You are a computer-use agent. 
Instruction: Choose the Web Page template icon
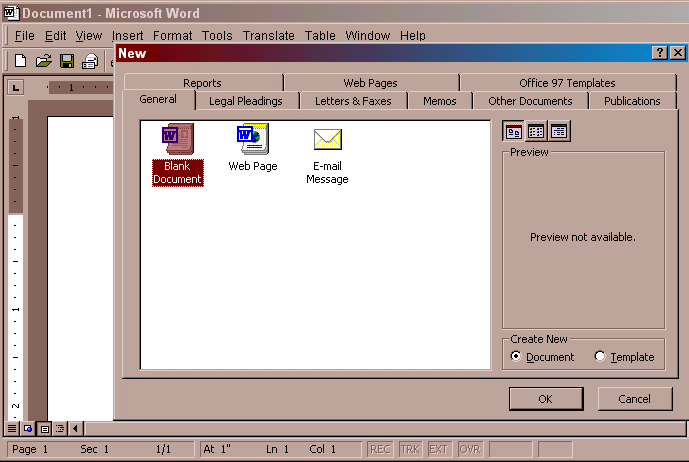(x=252, y=141)
